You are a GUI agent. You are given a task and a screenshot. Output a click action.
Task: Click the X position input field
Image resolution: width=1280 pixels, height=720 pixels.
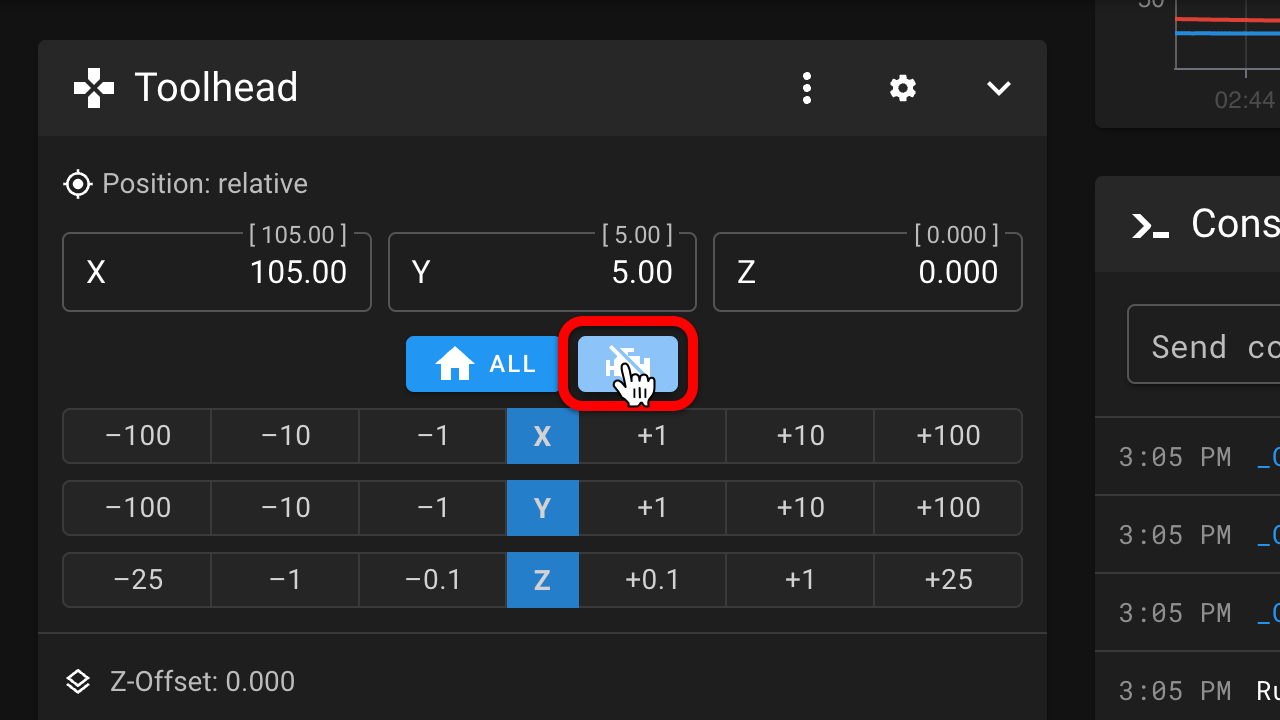217,272
